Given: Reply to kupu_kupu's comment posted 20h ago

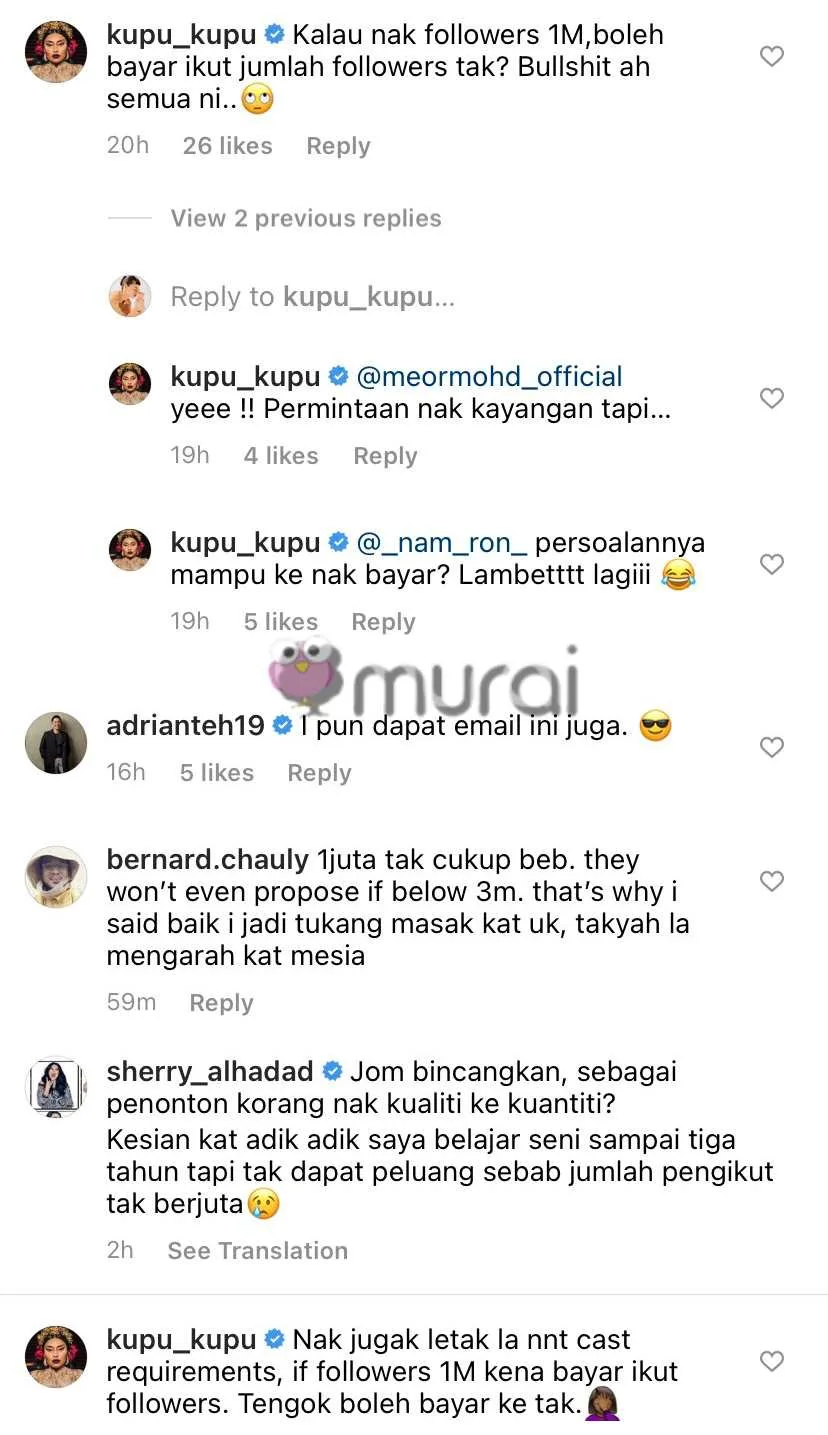Looking at the screenshot, I should [x=338, y=146].
